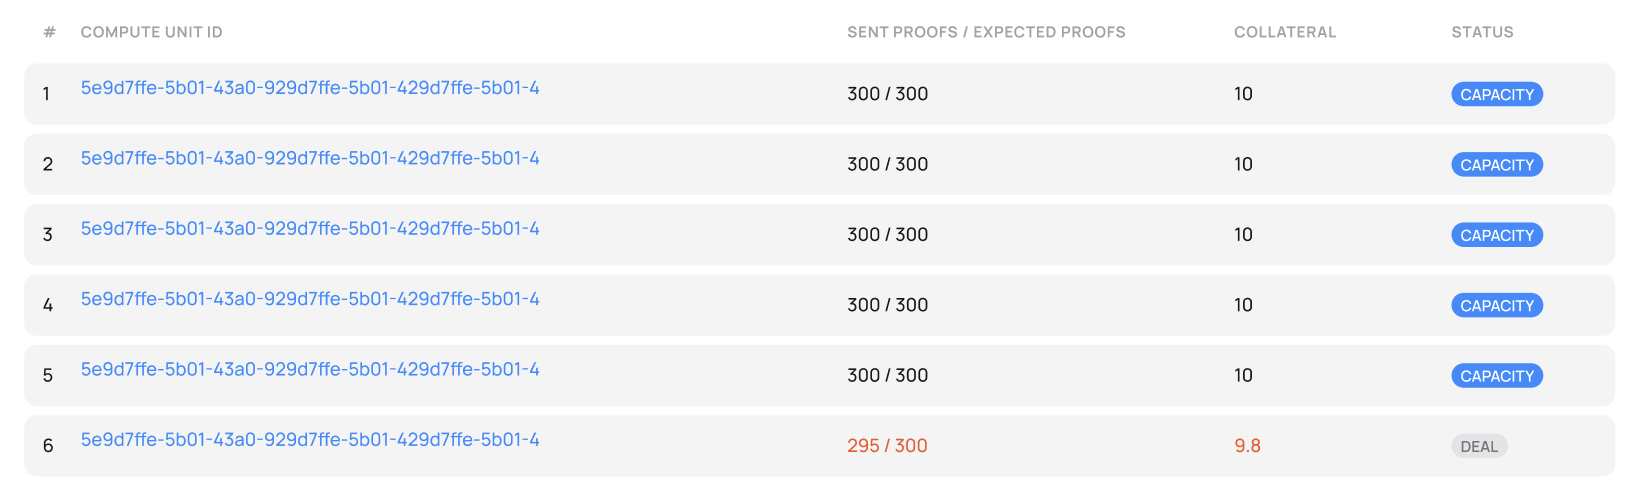The width and height of the screenshot is (1640, 498).
Task: Click the '300 / 300' proofs value in row 3
Action: [x=887, y=235]
